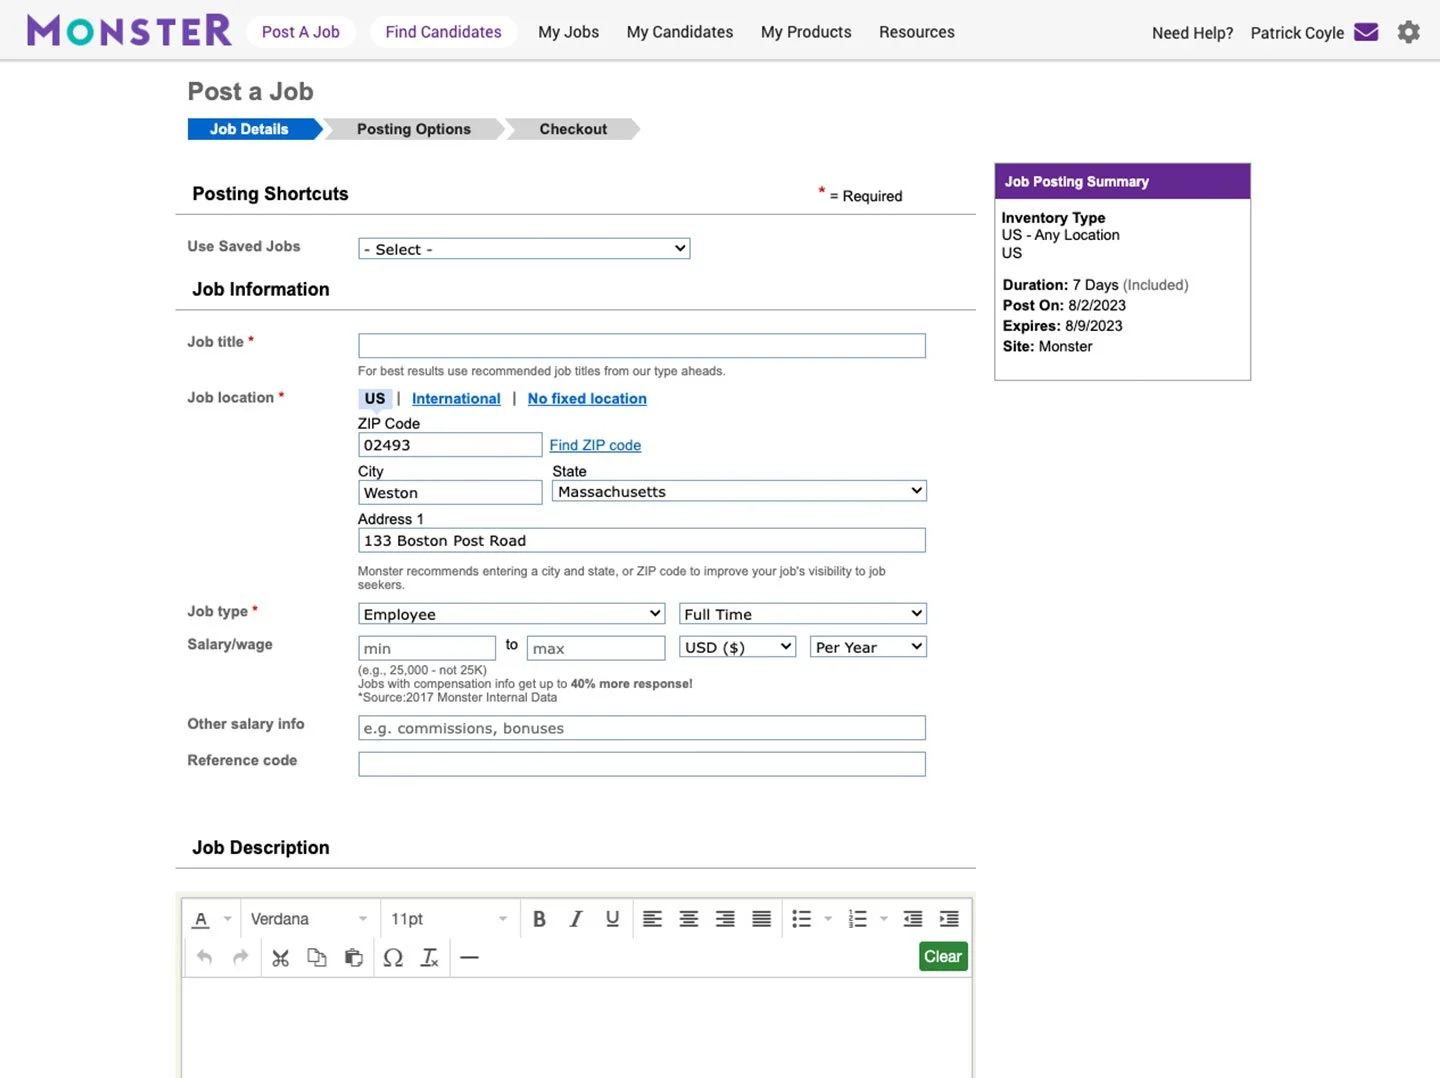Insert a bulleted list
This screenshot has height=1078, width=1440.
point(802,919)
